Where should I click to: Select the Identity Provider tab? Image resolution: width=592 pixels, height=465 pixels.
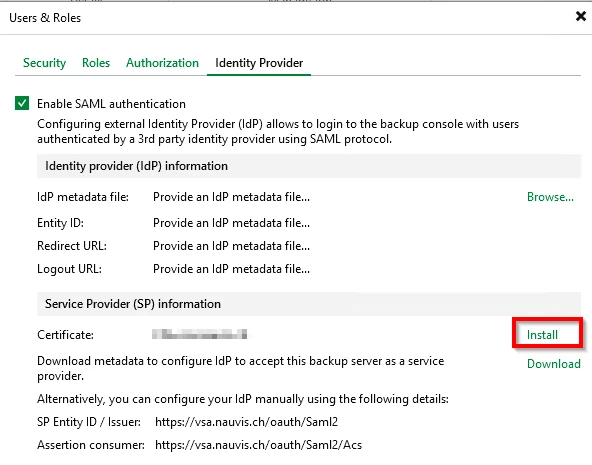259,63
